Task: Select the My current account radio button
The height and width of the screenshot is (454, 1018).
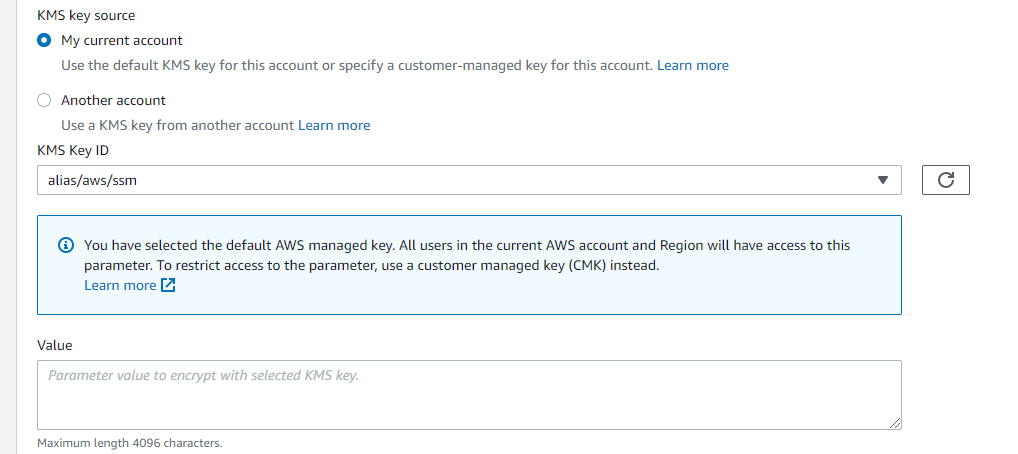Action: (44, 40)
